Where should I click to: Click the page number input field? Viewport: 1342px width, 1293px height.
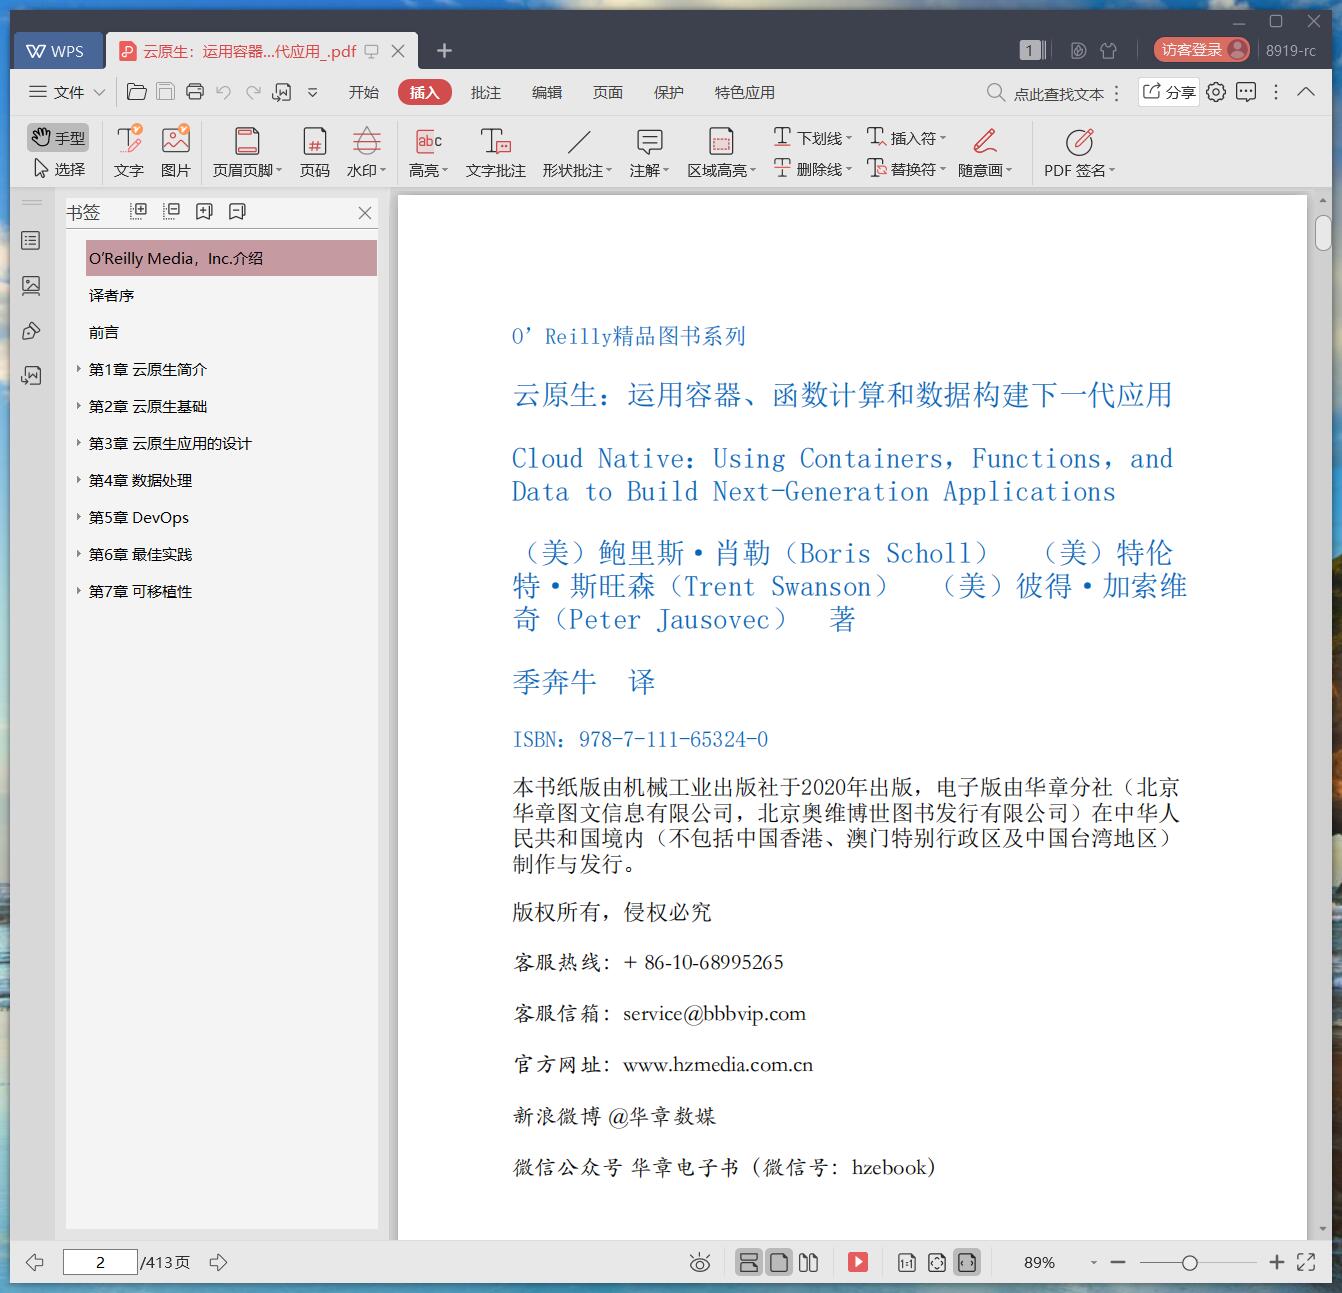pos(100,1262)
